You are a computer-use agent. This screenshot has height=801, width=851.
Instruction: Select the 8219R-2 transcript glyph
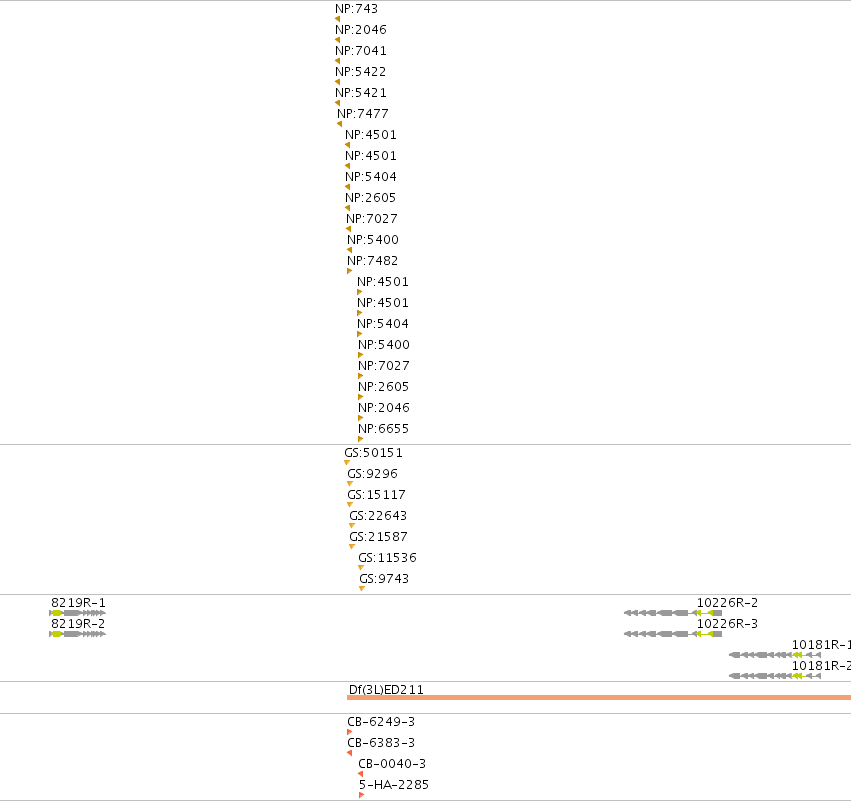point(77,634)
